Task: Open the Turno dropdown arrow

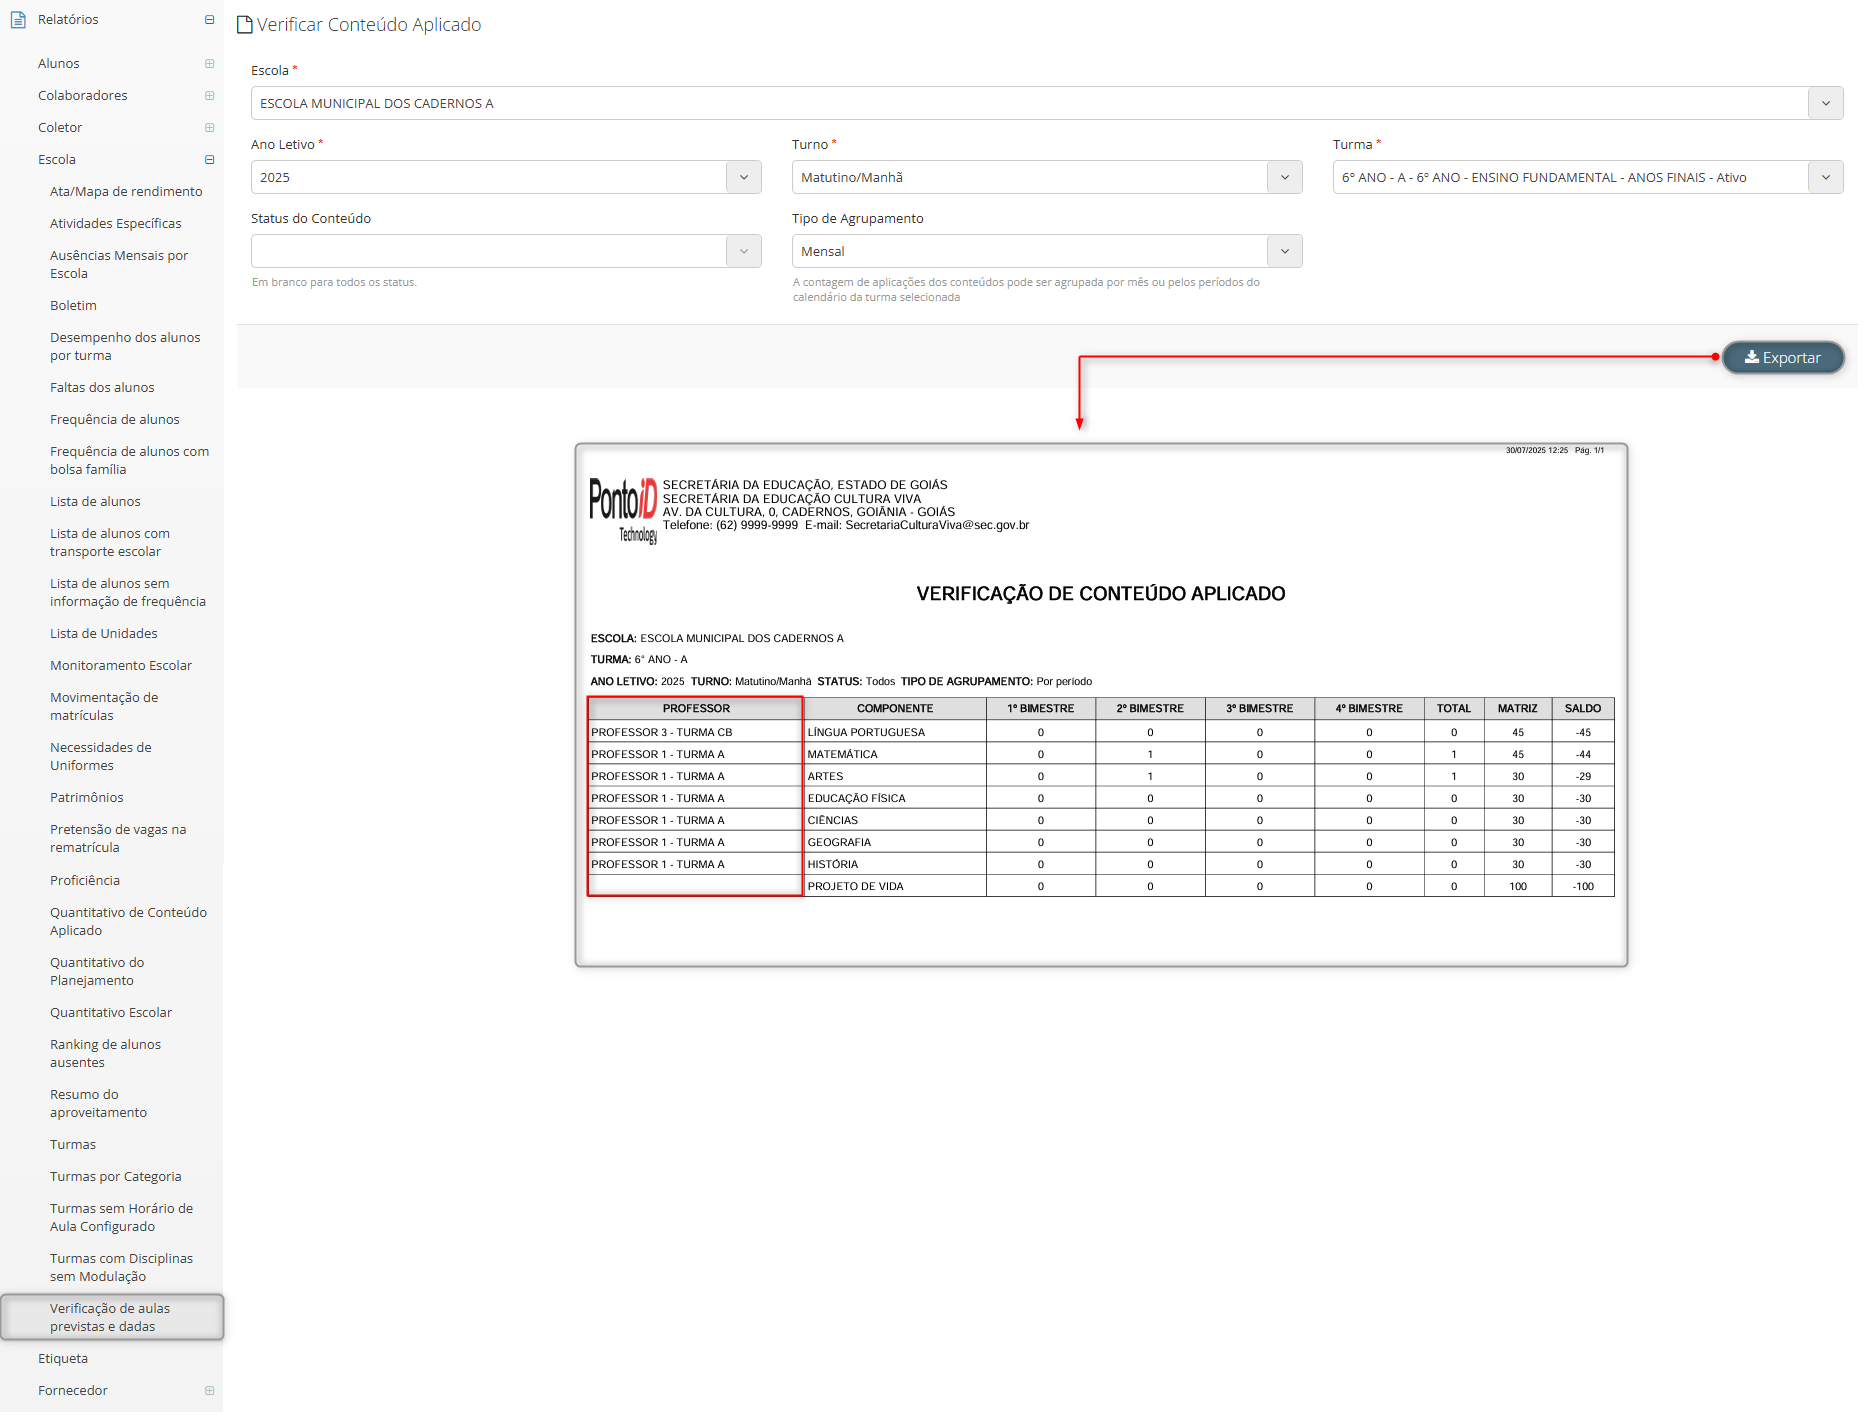Action: click(x=1284, y=178)
